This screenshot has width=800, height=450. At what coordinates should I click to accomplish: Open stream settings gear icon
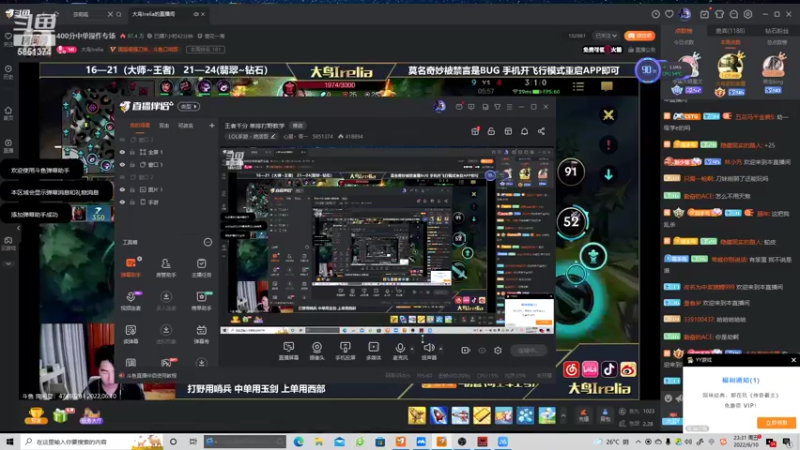(498, 351)
